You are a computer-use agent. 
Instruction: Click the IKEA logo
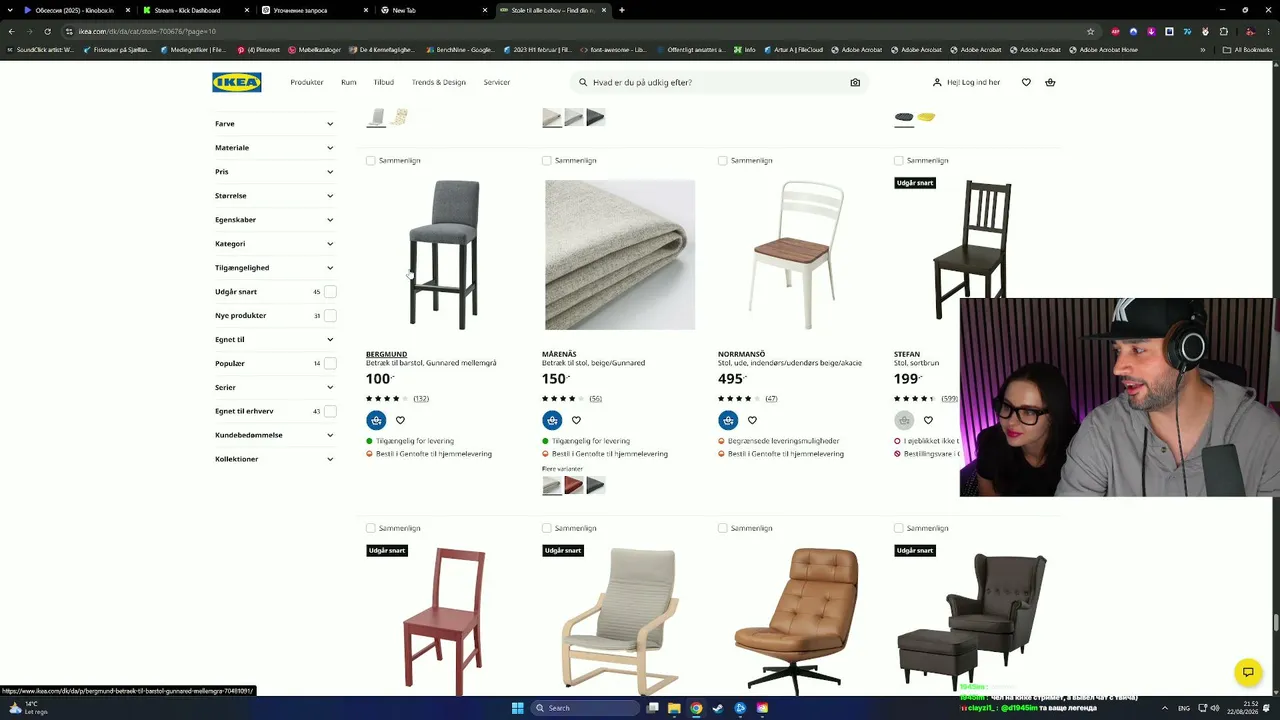236,82
